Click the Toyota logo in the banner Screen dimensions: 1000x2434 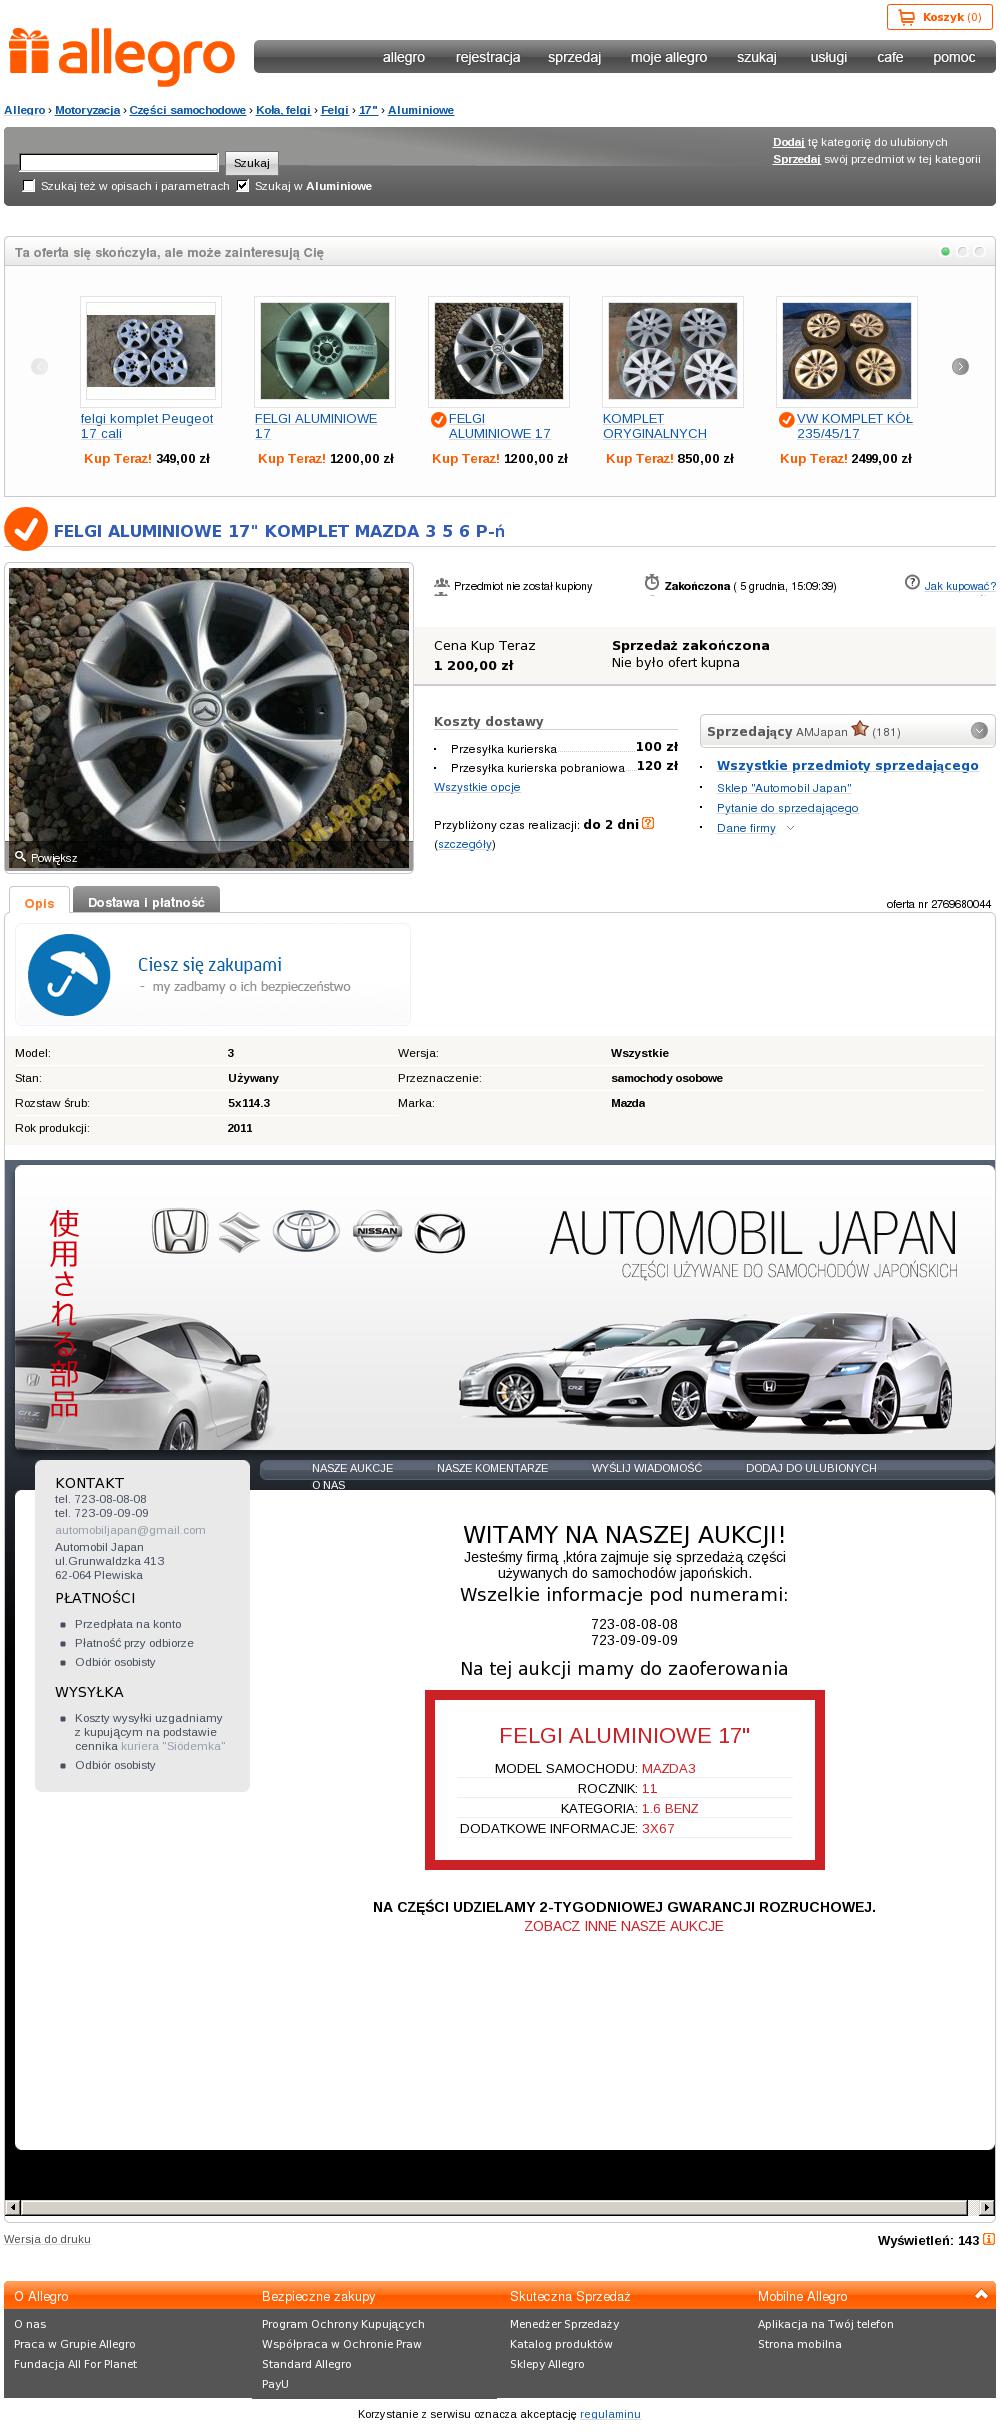point(307,1232)
